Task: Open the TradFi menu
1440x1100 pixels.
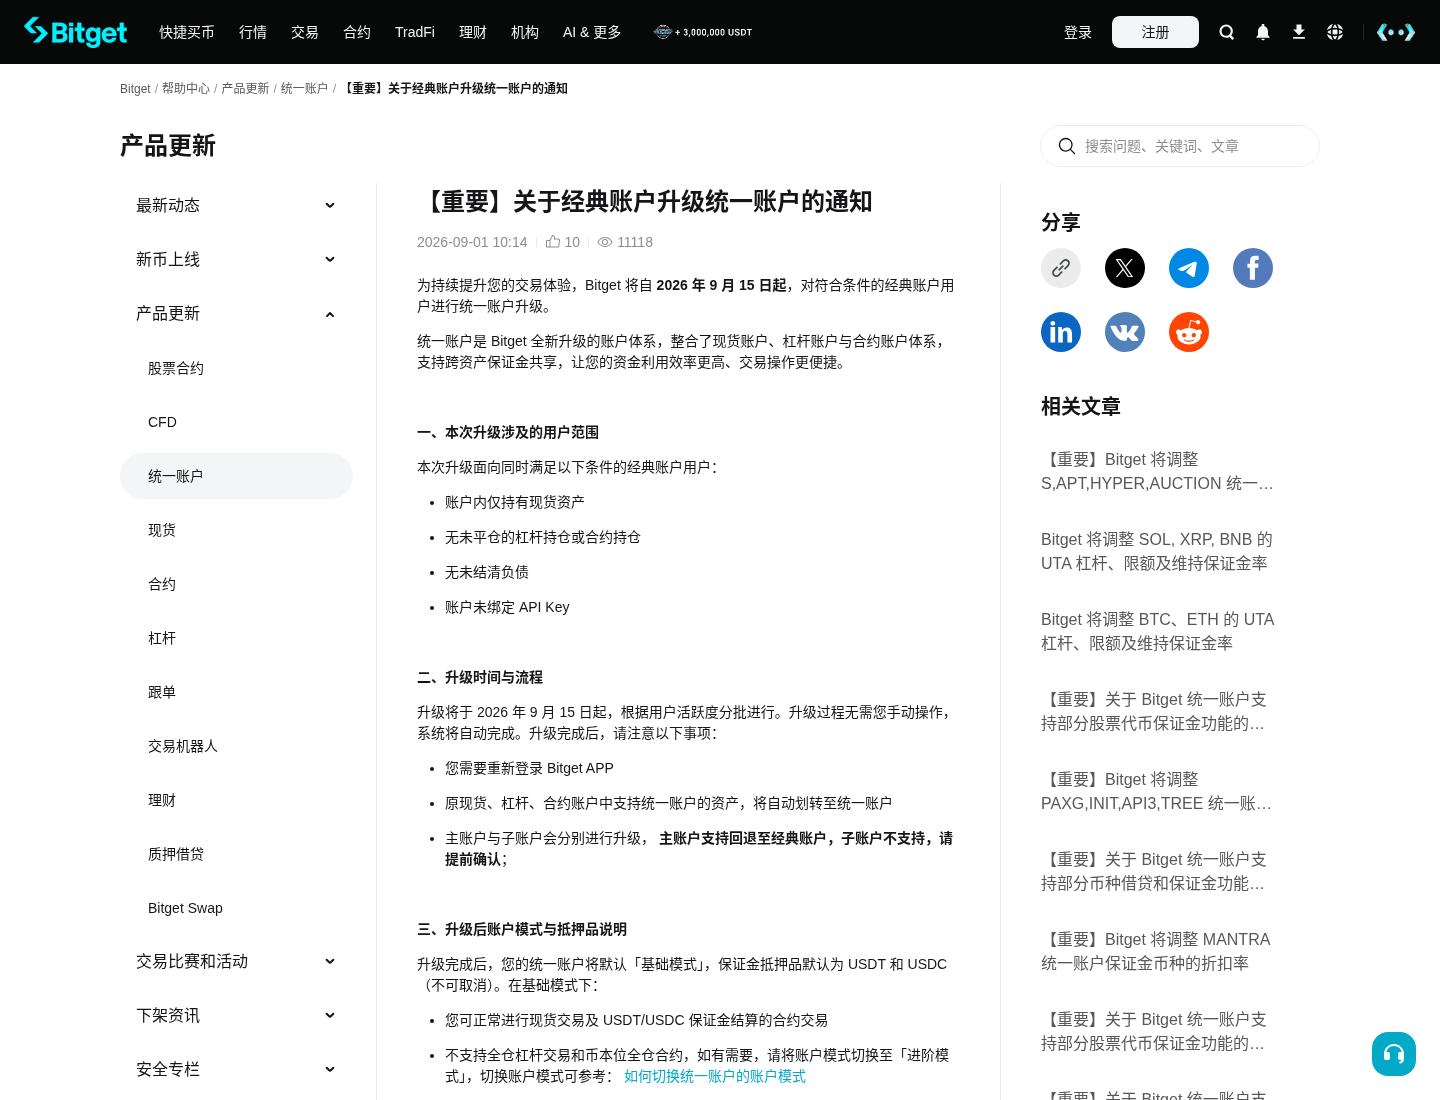Action: [415, 32]
